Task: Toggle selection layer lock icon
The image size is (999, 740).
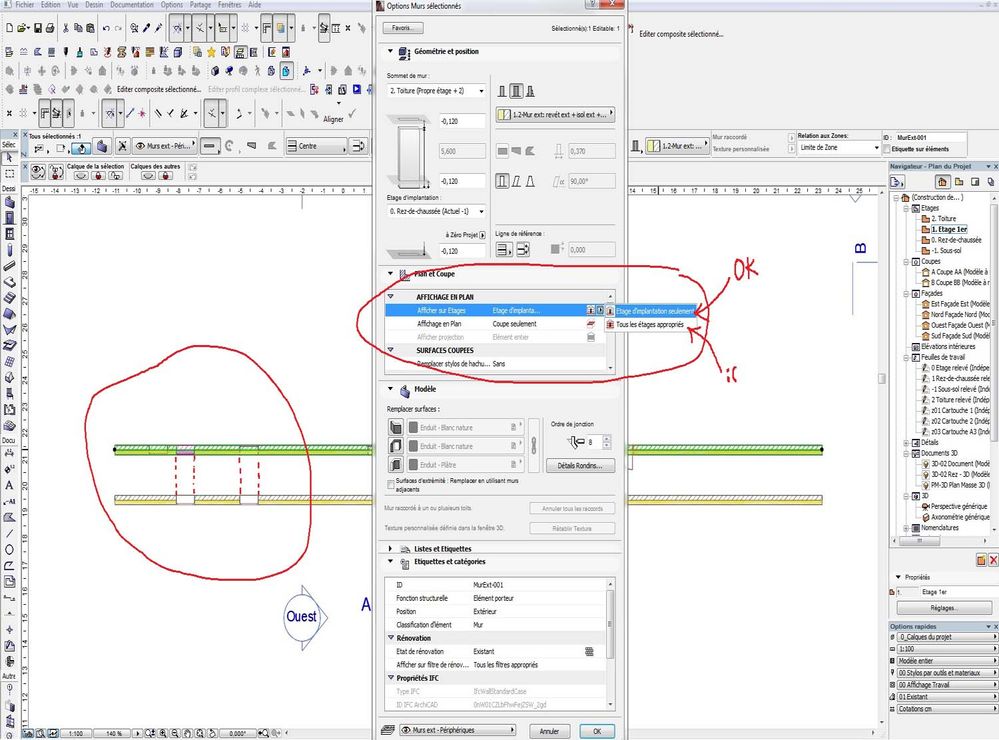Action: pos(98,176)
